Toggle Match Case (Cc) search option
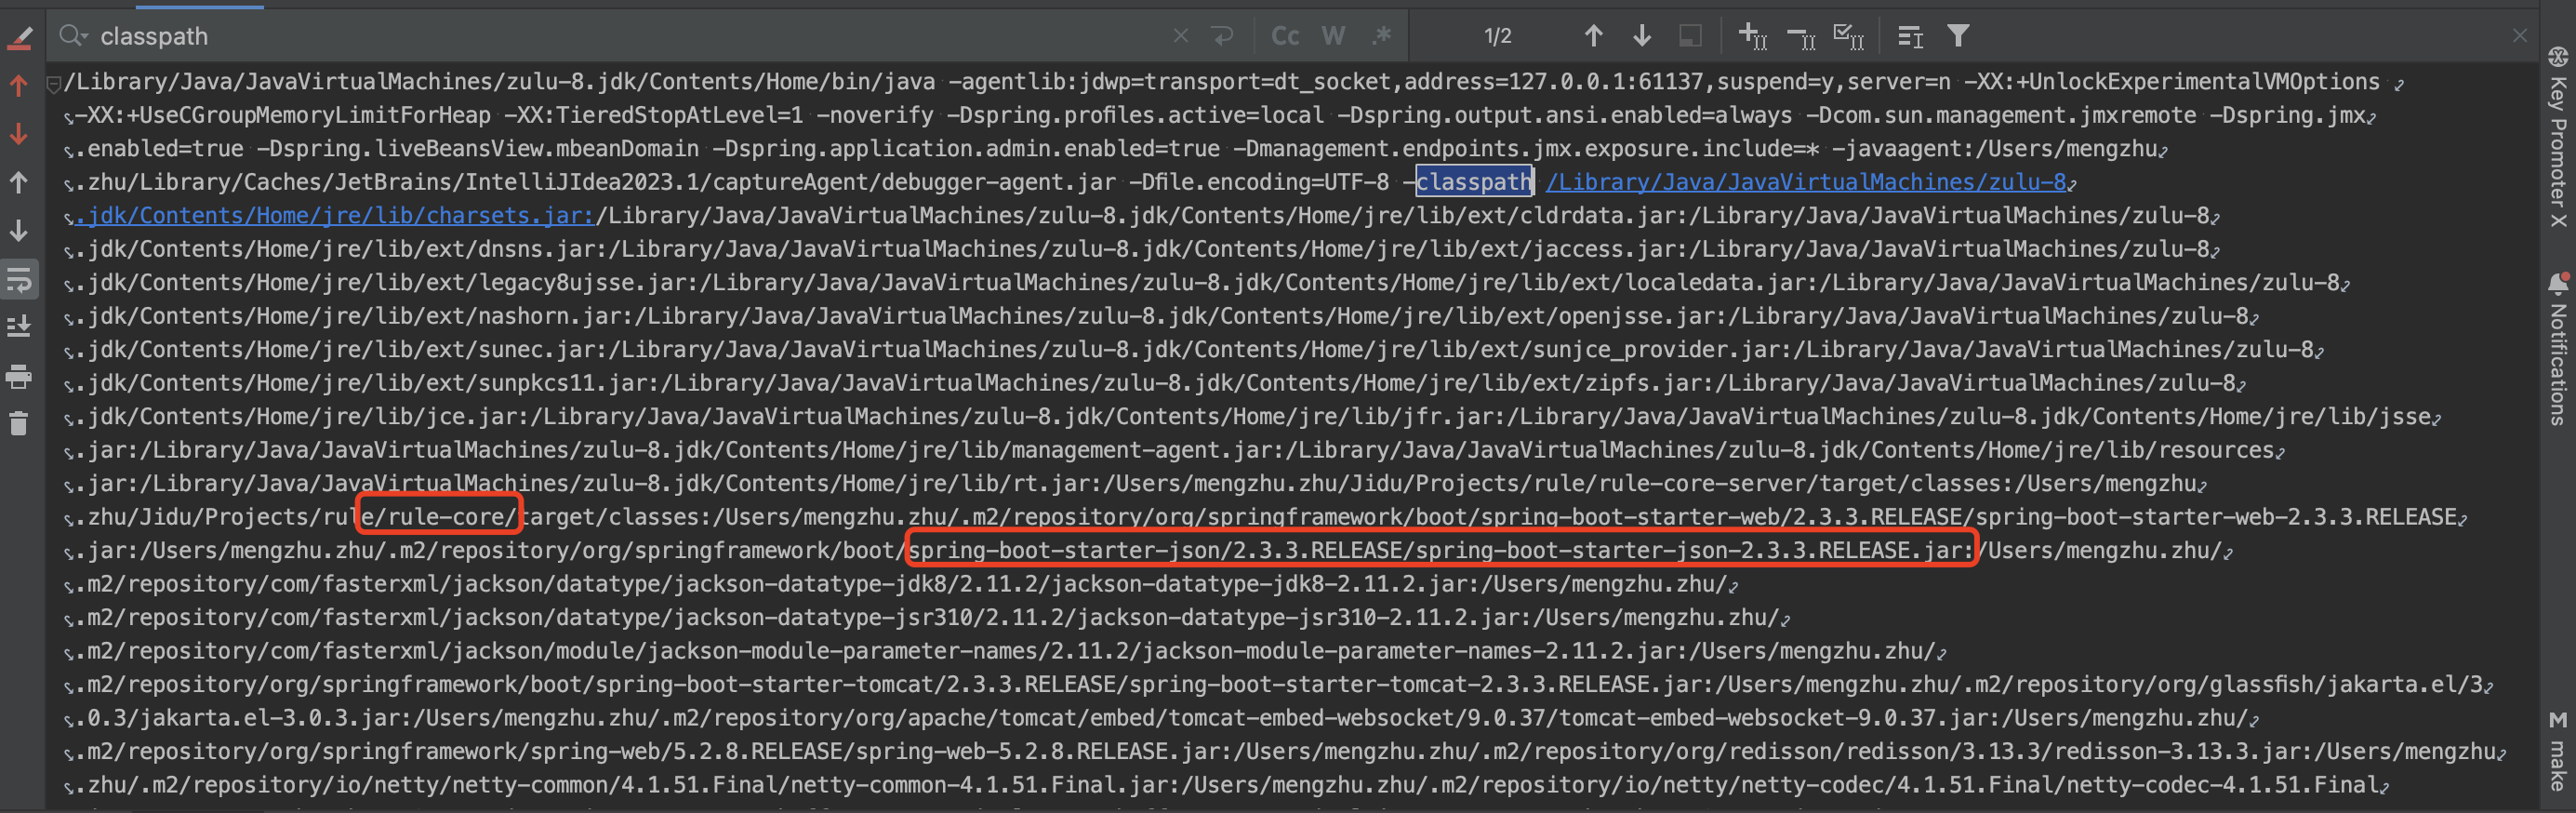This screenshot has width=2576, height=813. 1284,36
